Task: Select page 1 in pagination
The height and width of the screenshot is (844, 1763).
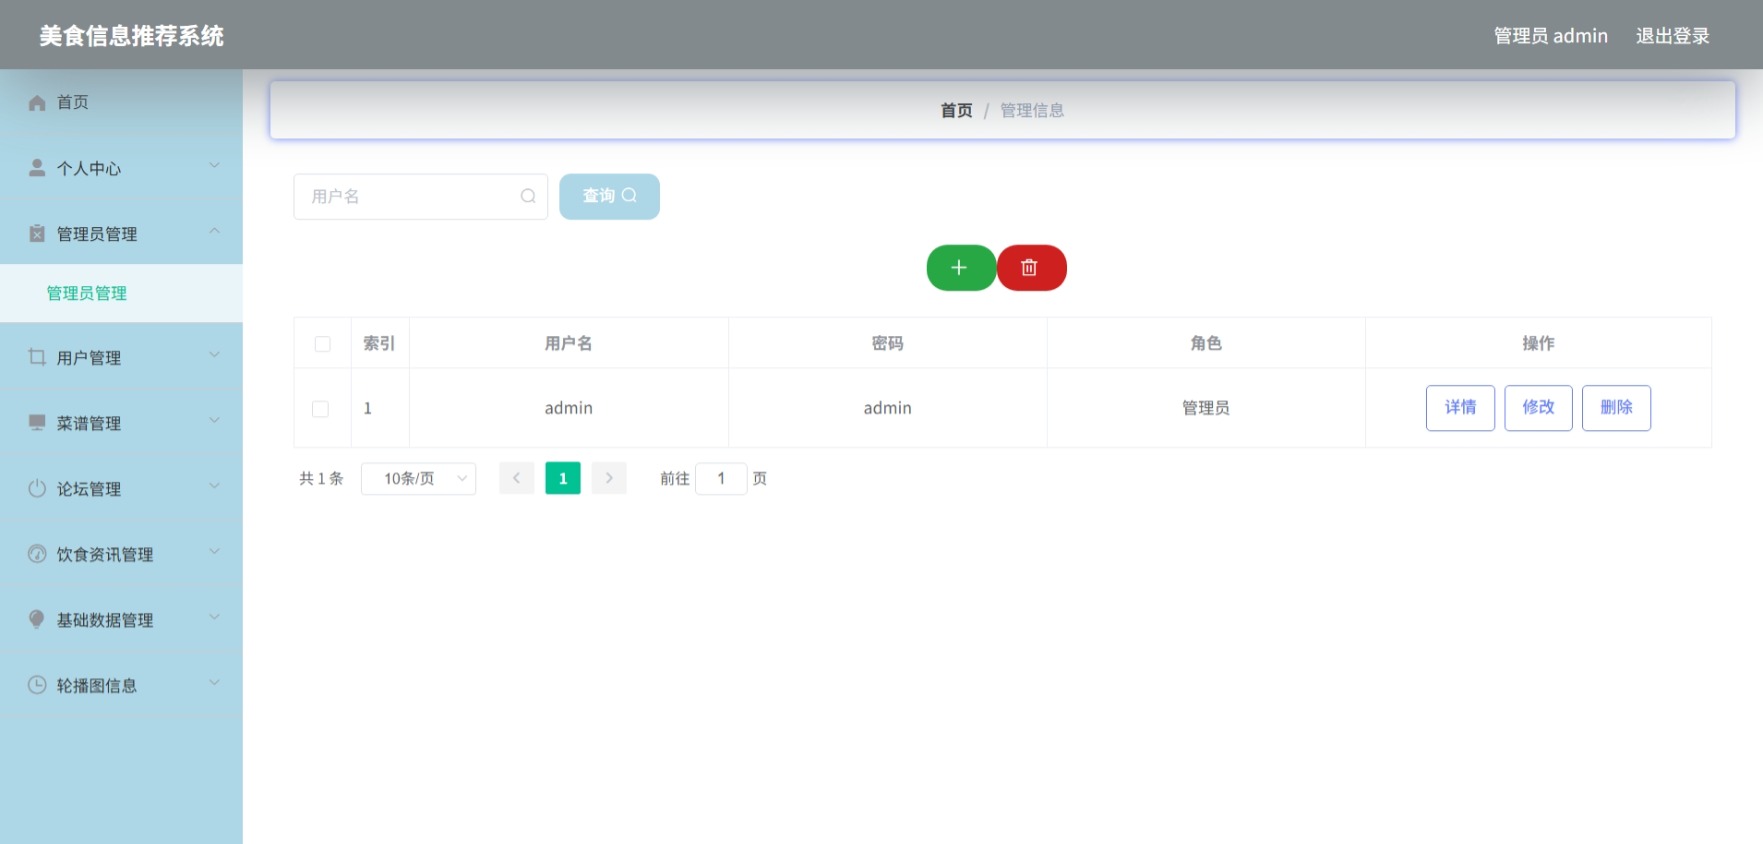Action: tap(563, 478)
